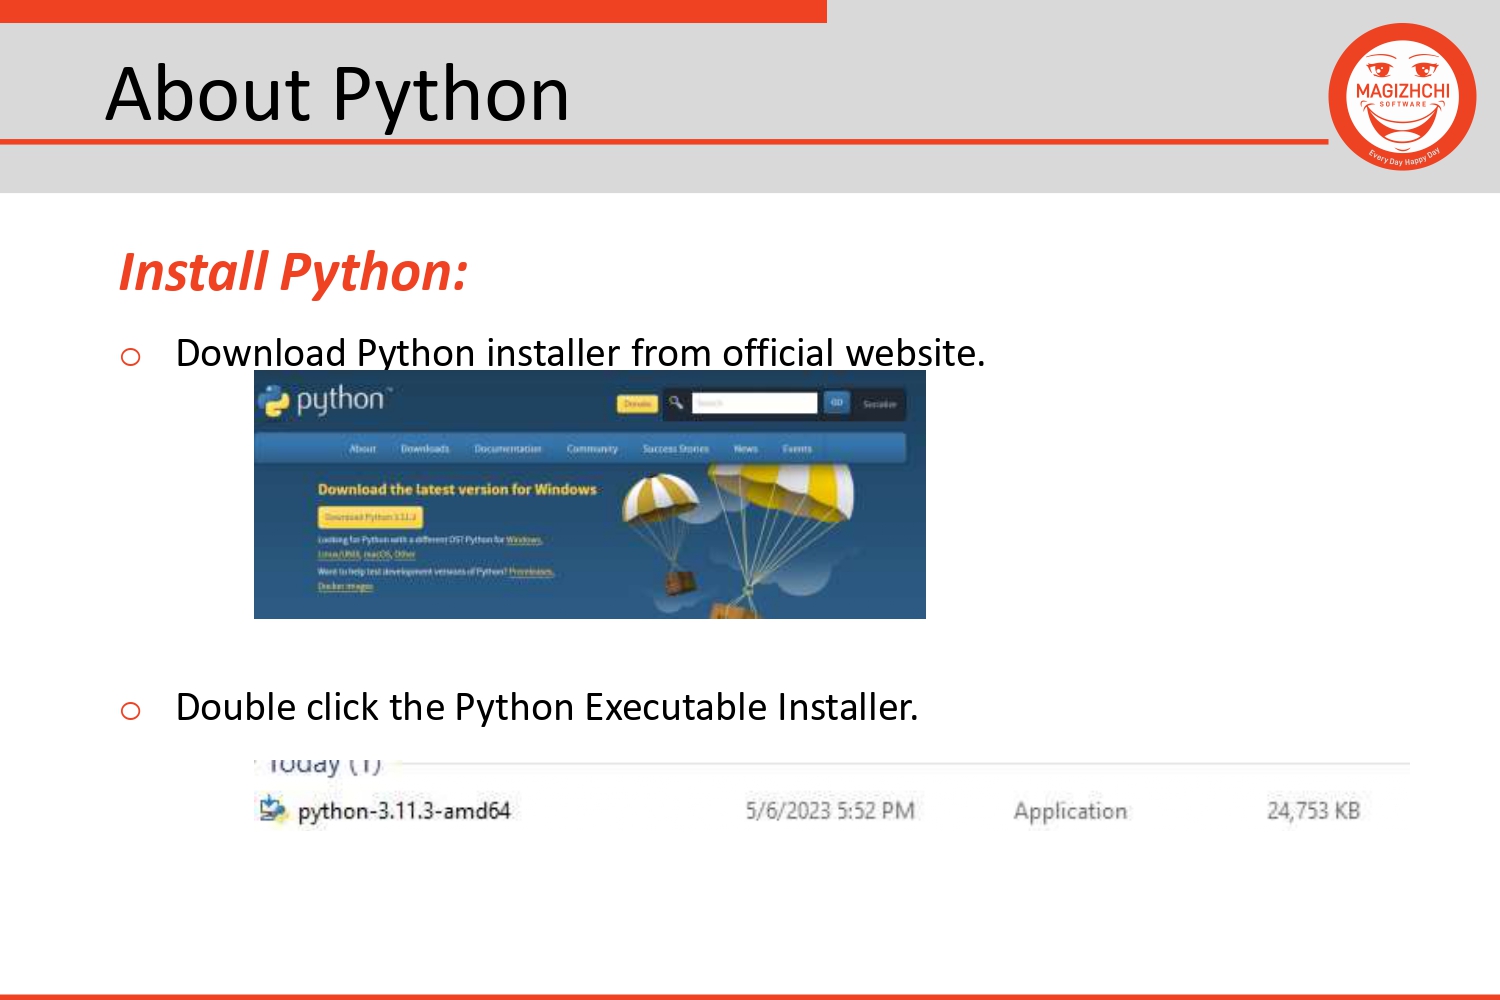Click the yellow Donate button
The width and height of the screenshot is (1500, 1000).
click(637, 404)
